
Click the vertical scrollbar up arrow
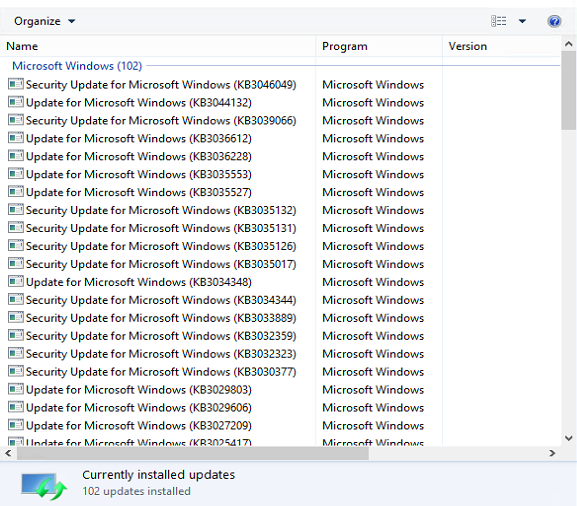pyautogui.click(x=569, y=44)
